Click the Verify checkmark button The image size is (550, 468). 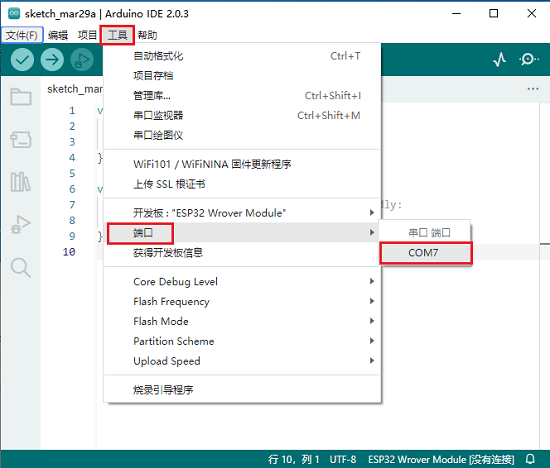[22, 60]
